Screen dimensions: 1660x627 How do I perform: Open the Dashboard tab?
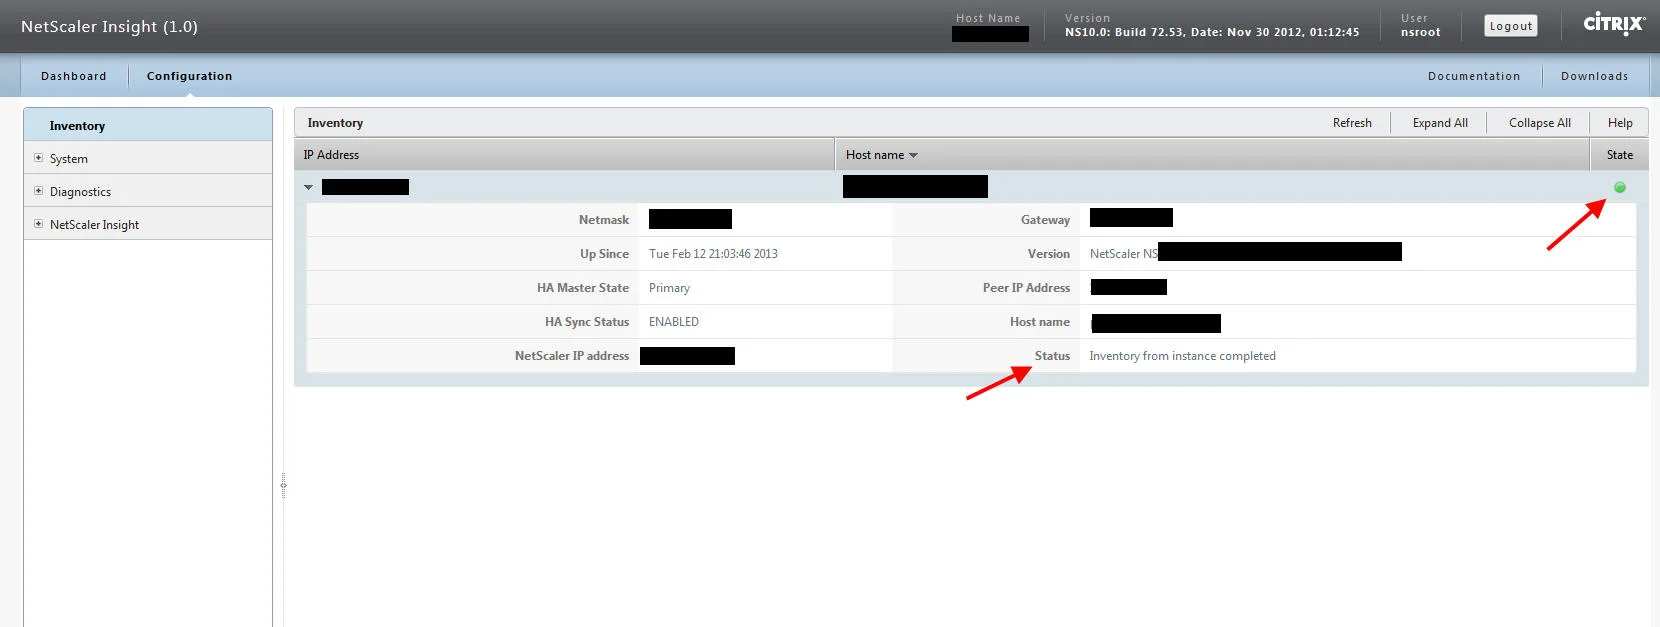(x=73, y=76)
